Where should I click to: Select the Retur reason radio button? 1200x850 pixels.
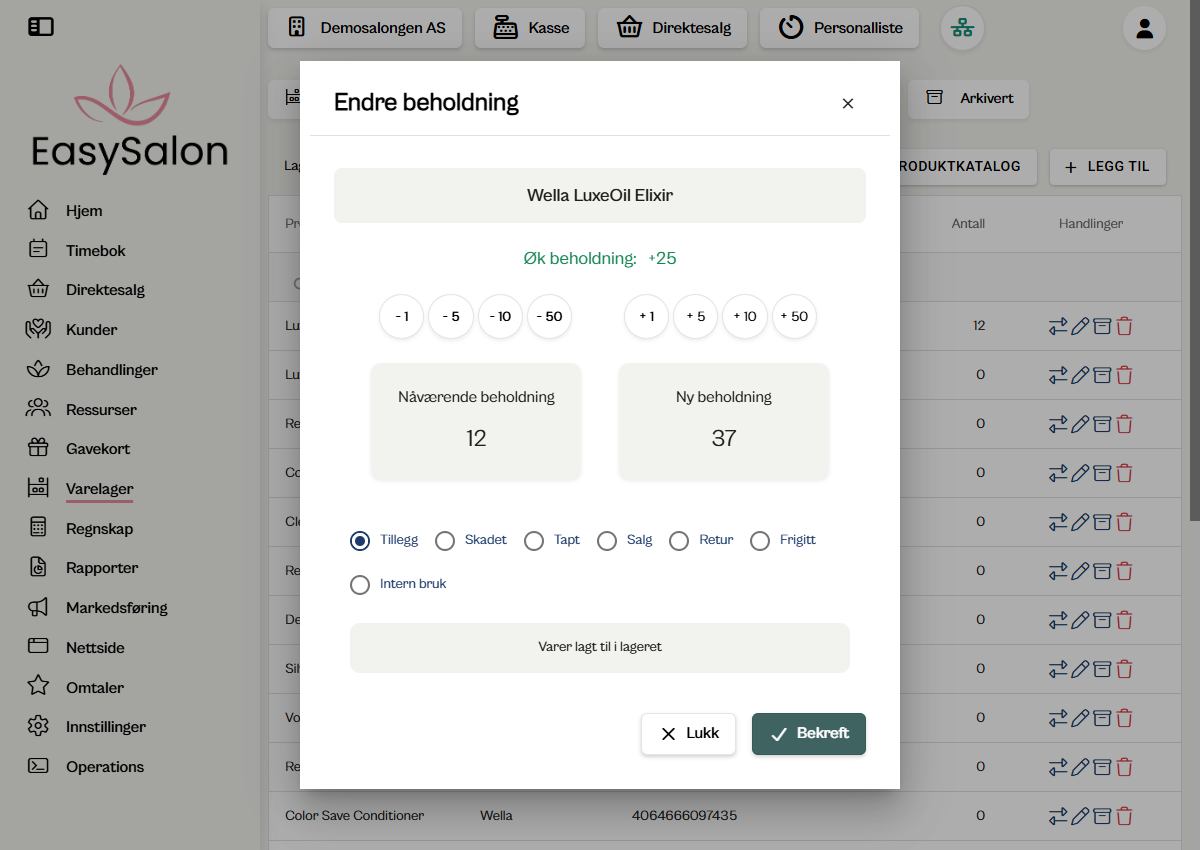(679, 541)
